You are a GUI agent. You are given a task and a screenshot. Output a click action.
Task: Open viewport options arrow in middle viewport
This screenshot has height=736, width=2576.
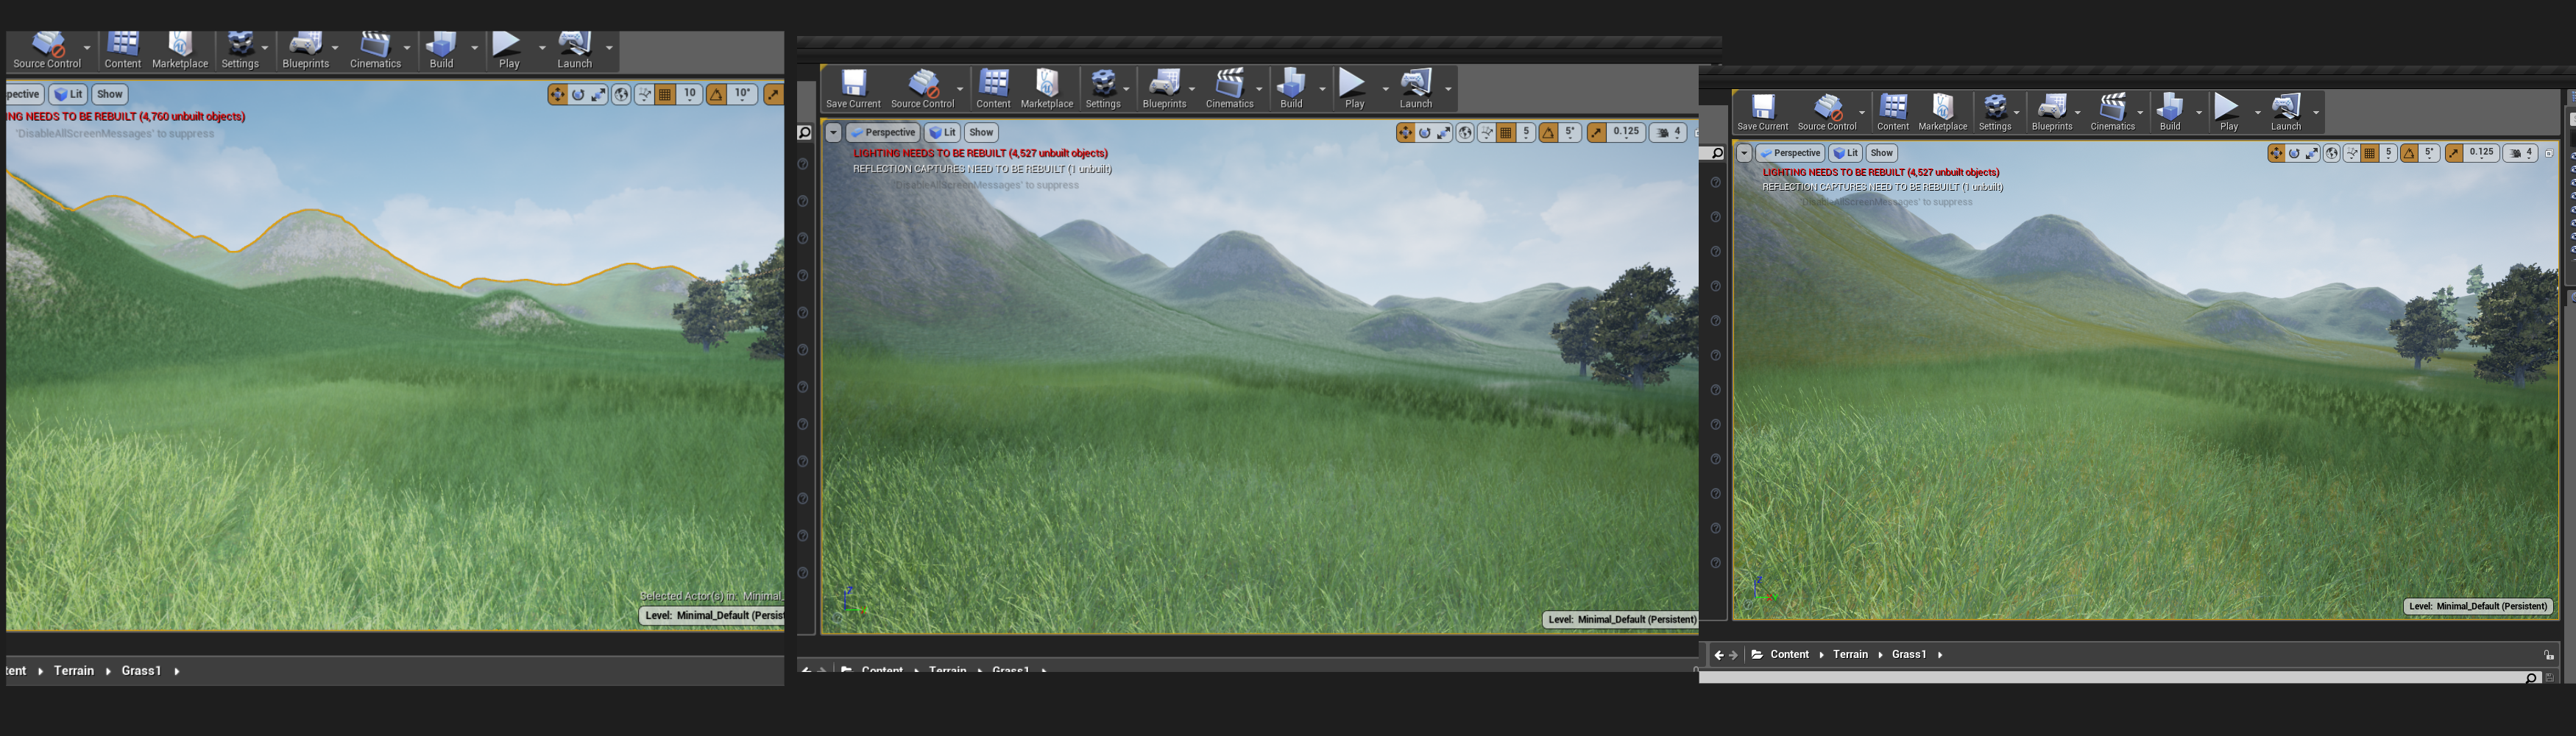(833, 132)
